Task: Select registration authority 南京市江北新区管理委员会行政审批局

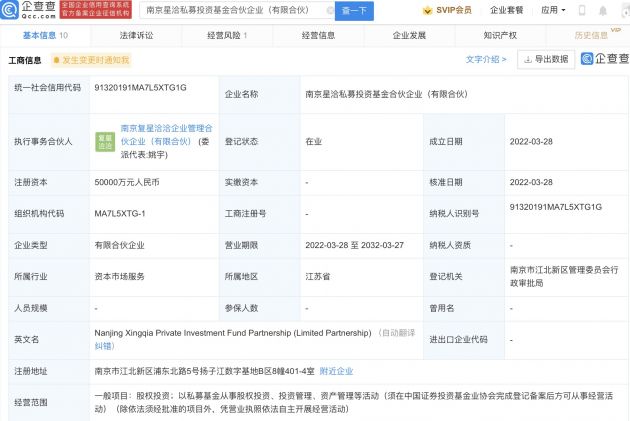Action: click(x=564, y=276)
